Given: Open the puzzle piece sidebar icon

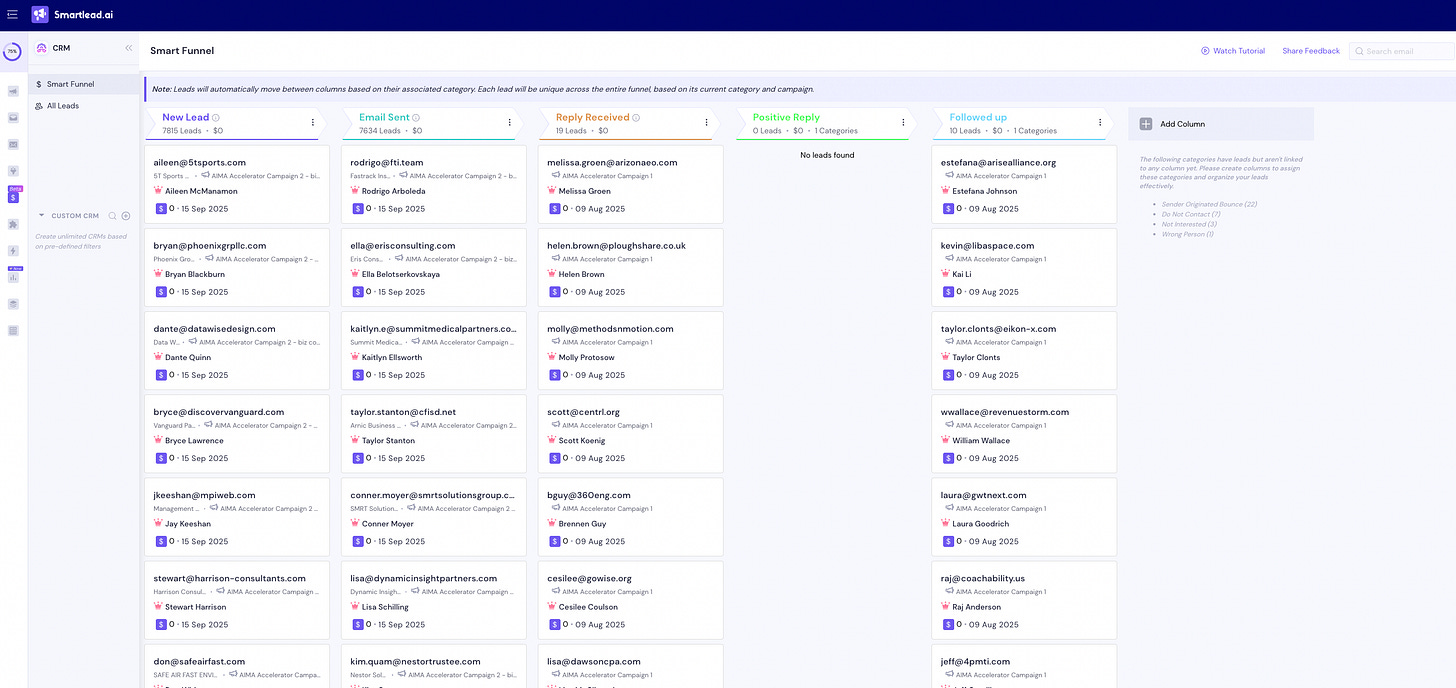Looking at the screenshot, I should coord(13,224).
